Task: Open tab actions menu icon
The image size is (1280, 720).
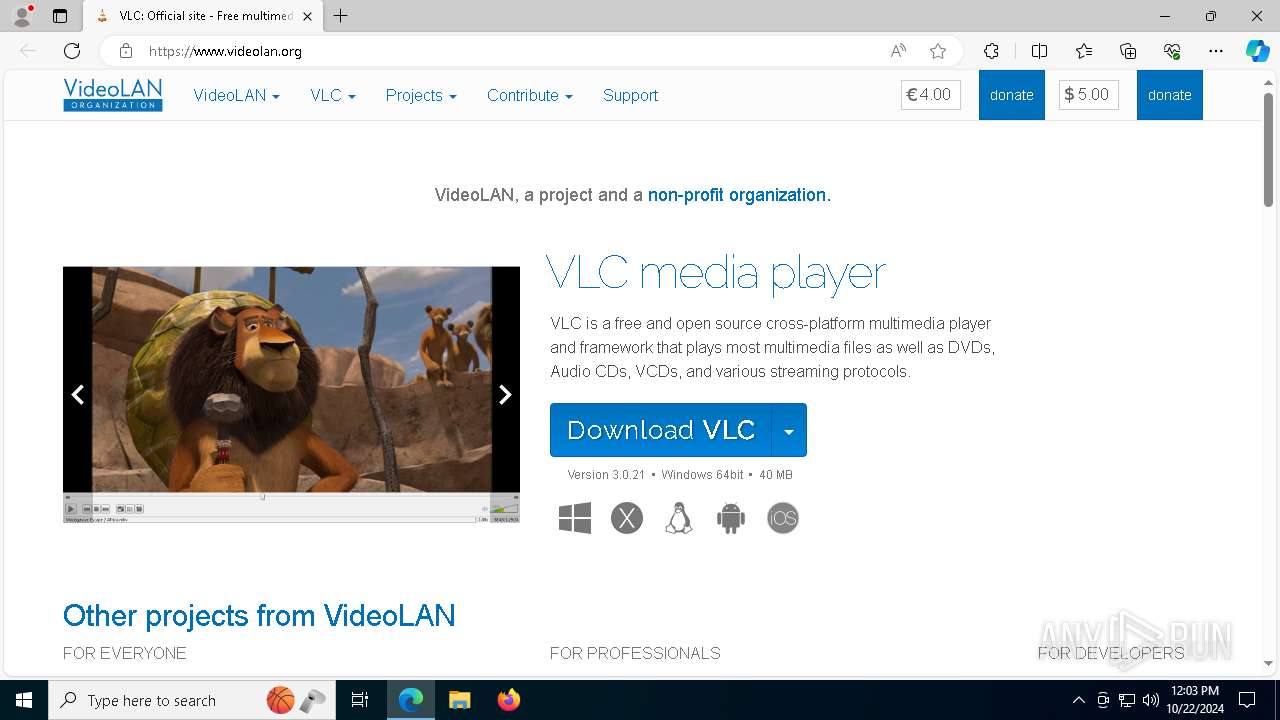Action: (60, 16)
